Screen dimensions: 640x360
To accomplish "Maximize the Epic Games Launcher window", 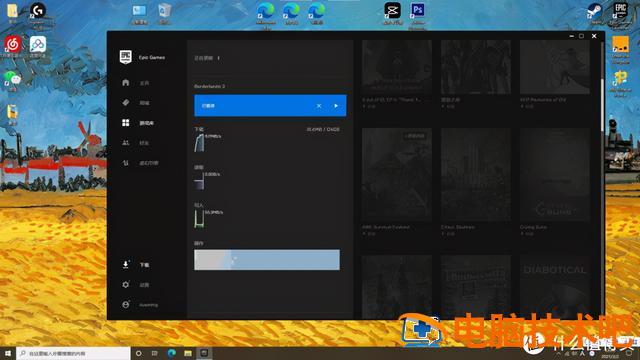I will (x=581, y=36).
